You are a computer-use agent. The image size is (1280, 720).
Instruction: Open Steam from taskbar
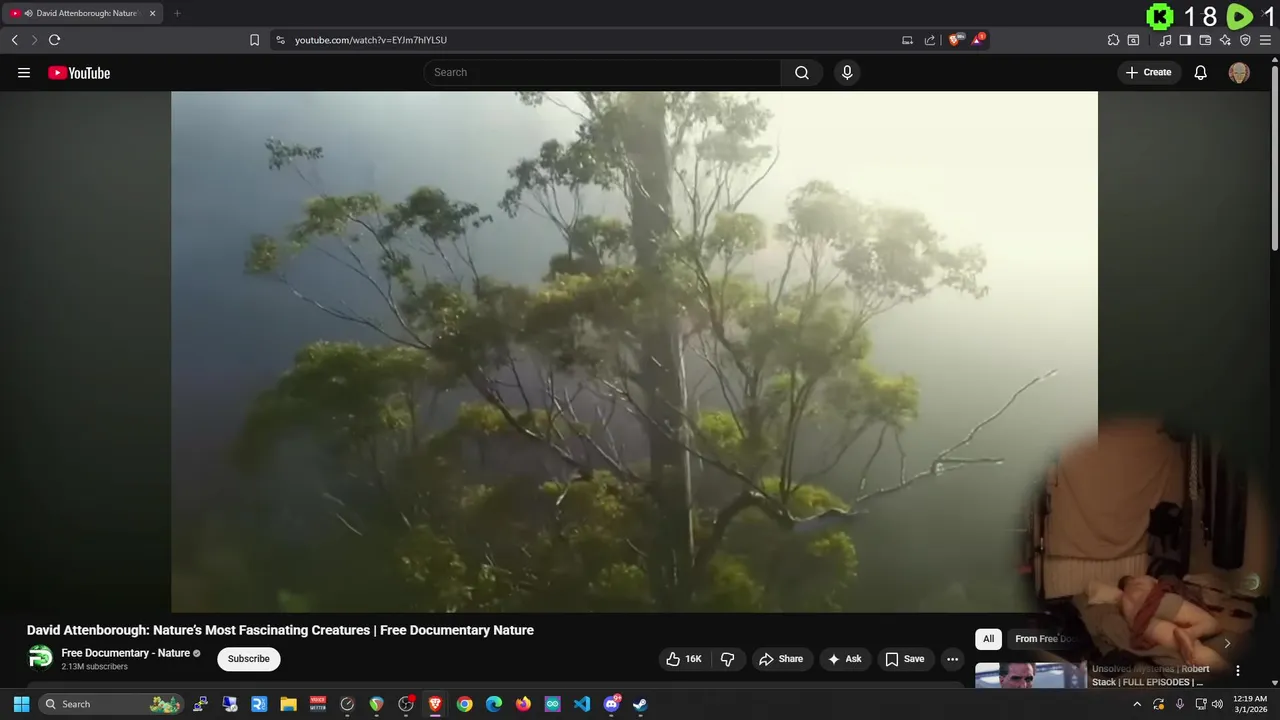click(x=641, y=704)
